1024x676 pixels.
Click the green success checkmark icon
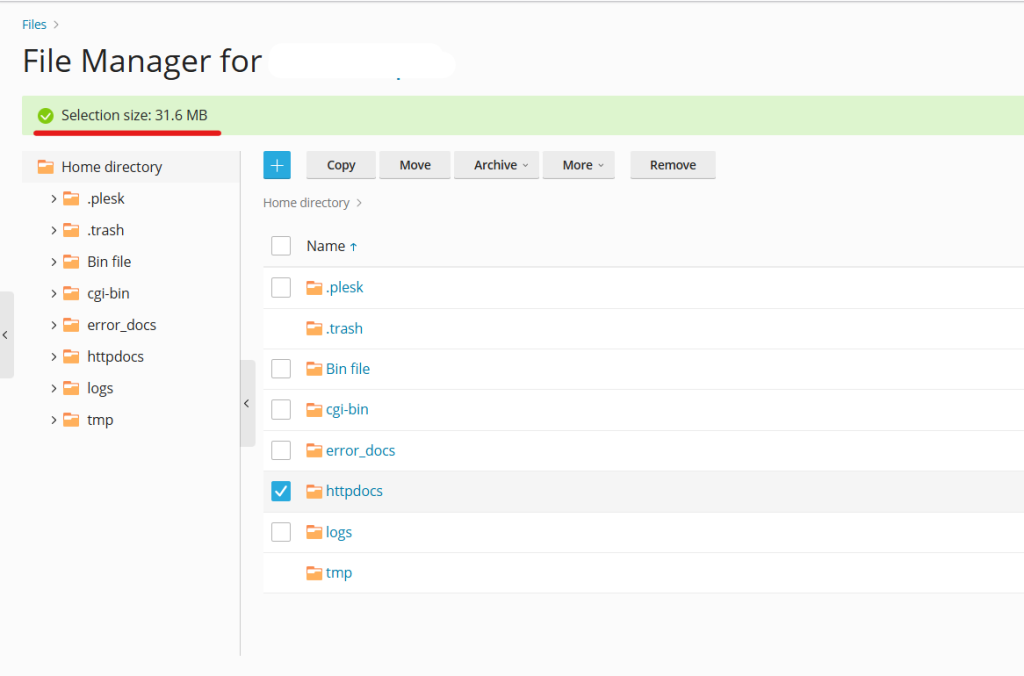tap(46, 116)
